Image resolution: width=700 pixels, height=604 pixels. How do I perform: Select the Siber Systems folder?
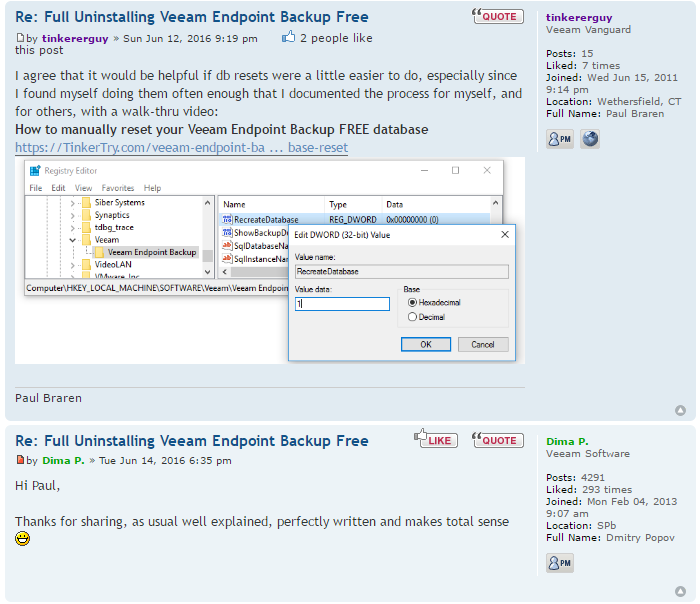click(x=120, y=203)
